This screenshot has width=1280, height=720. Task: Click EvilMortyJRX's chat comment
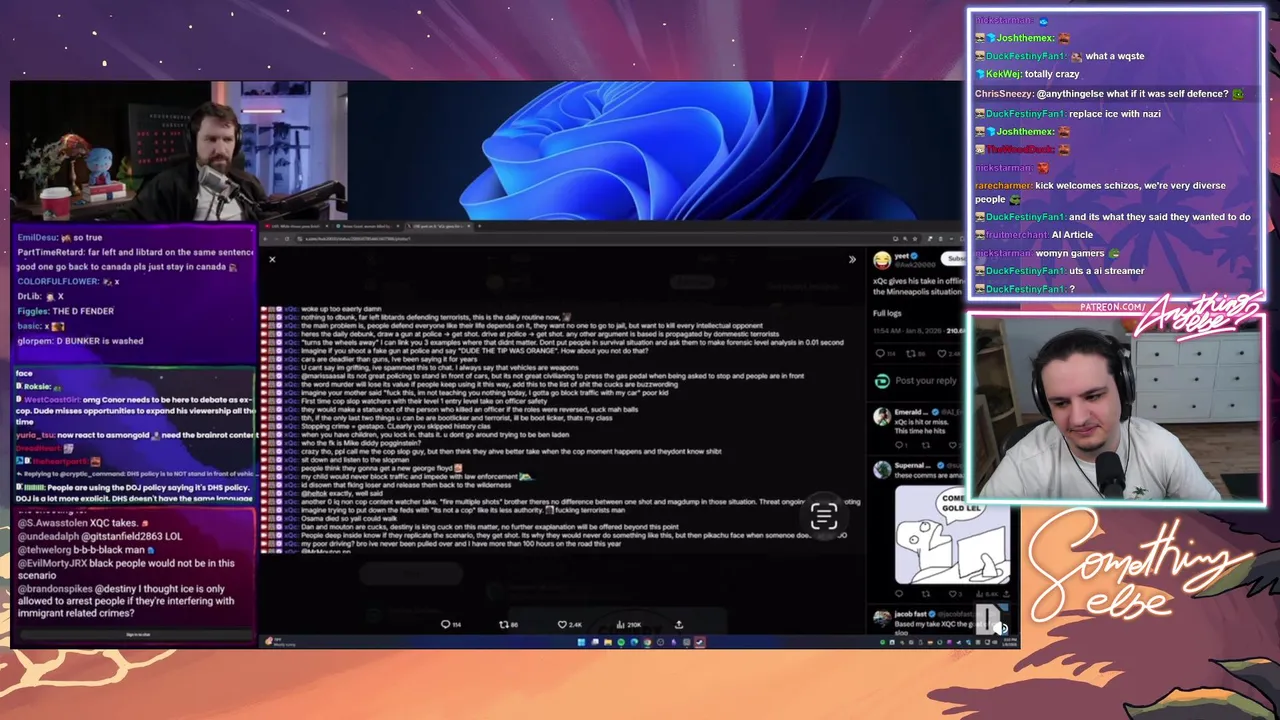127,569
